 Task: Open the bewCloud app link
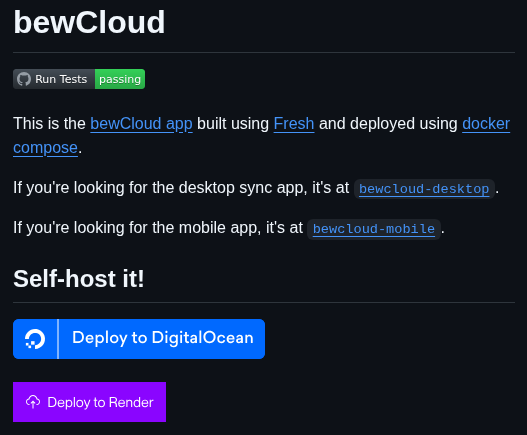click(x=141, y=124)
